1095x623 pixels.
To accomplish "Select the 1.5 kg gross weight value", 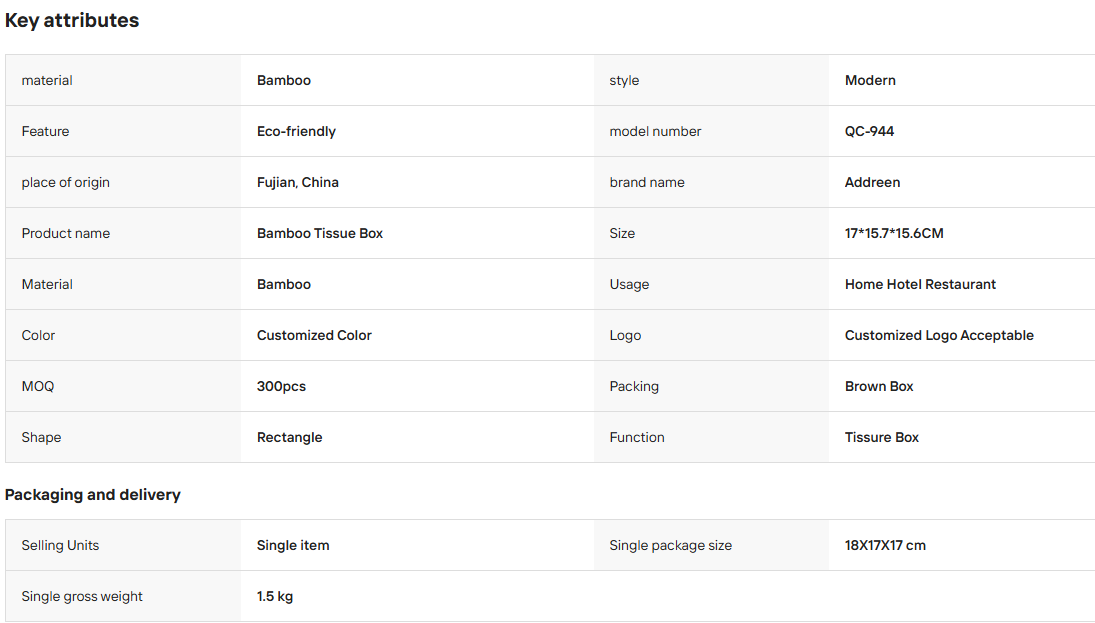I will pyautogui.click(x=275, y=596).
